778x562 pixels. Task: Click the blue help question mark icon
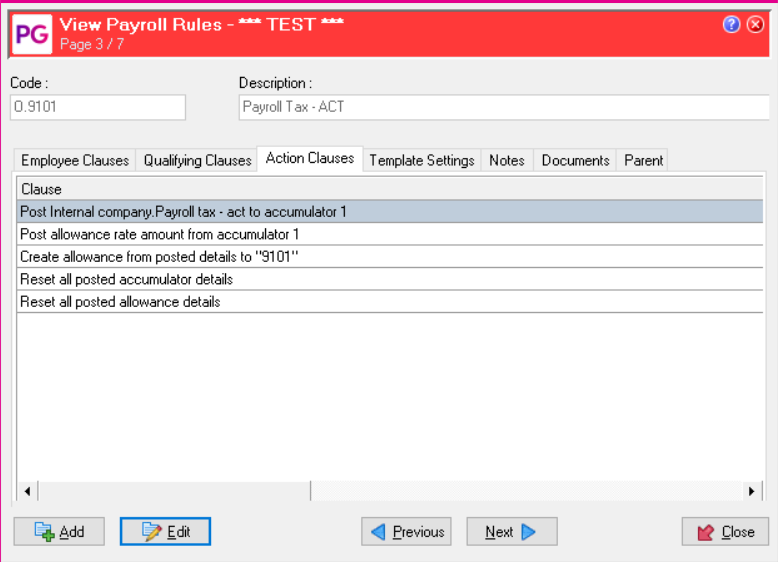coord(732,25)
